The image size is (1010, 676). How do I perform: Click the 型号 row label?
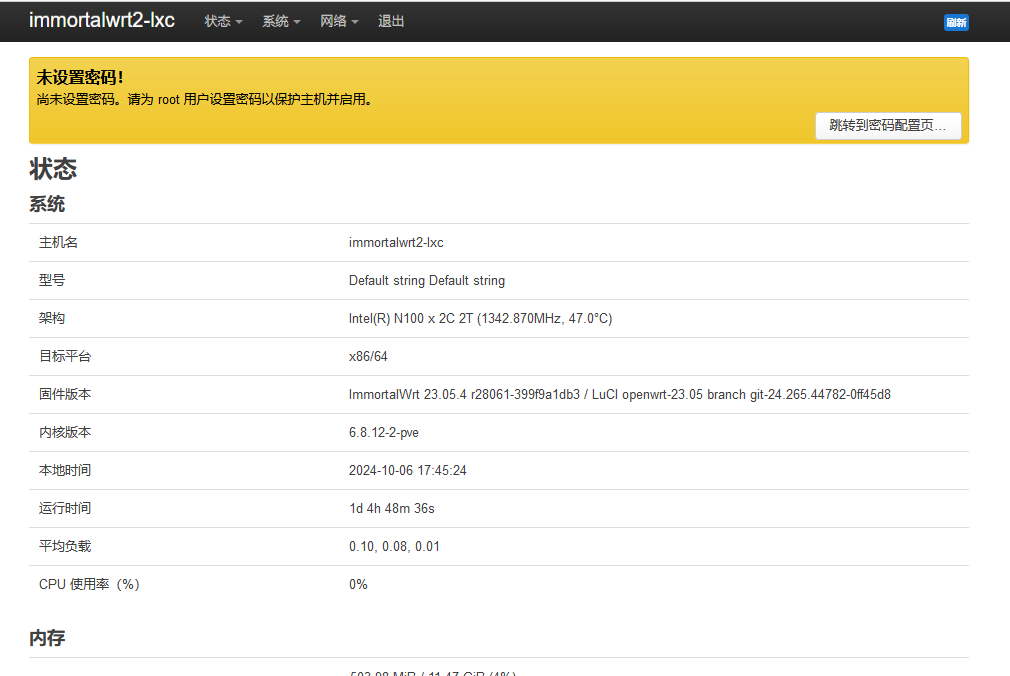coord(52,280)
